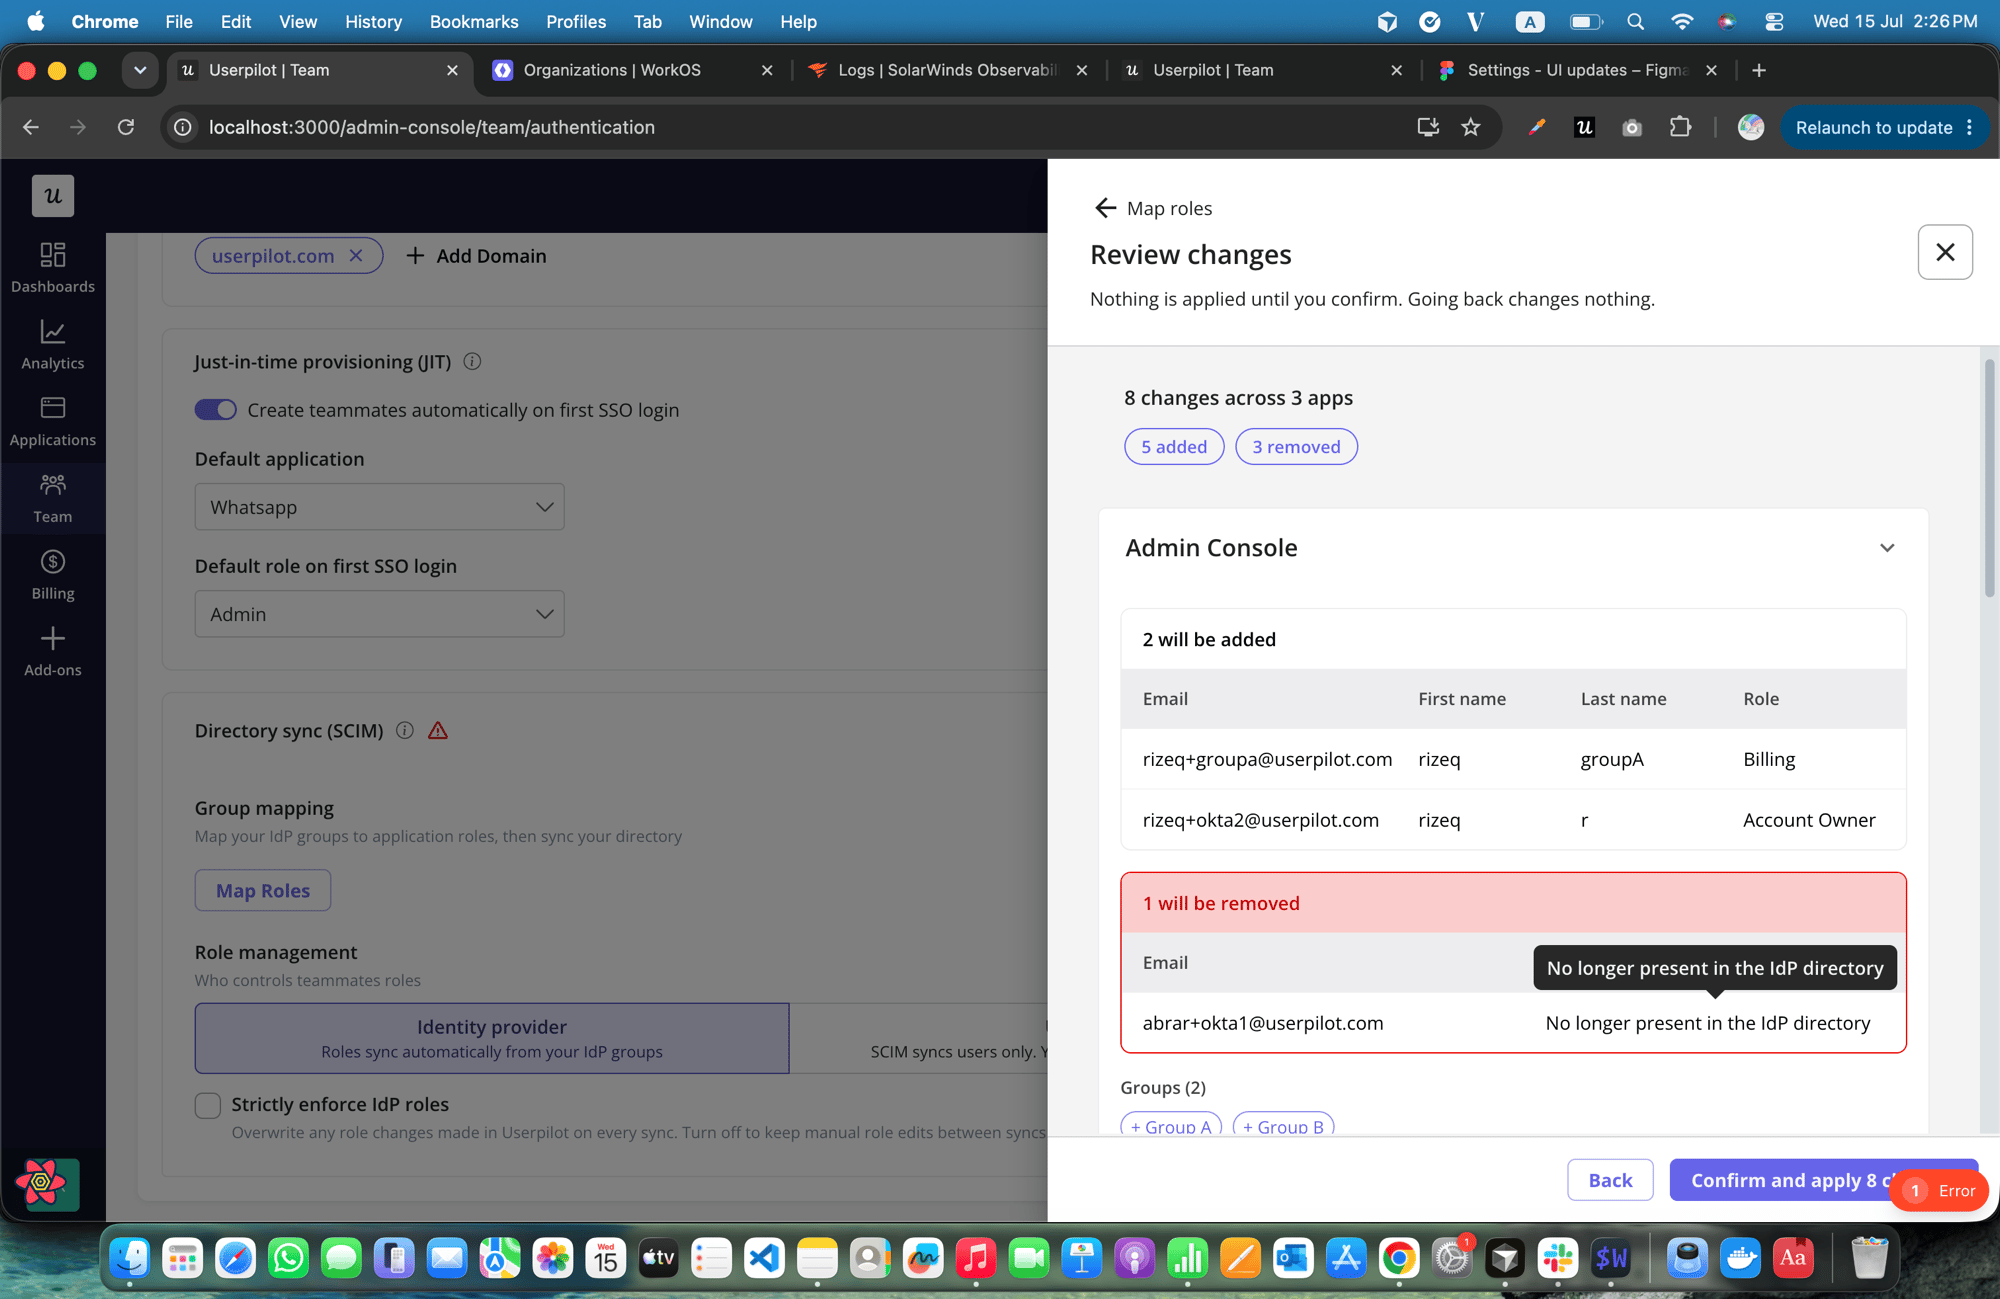Click Add Domain
This screenshot has width=2000, height=1299.
476,256
